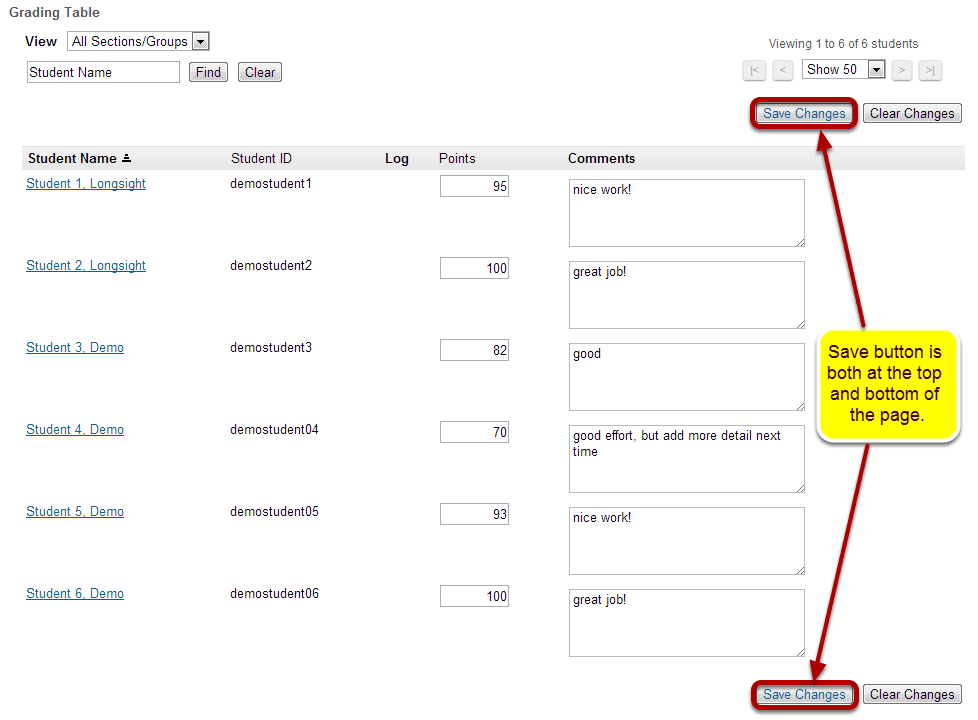Go to last page of students

(930, 71)
